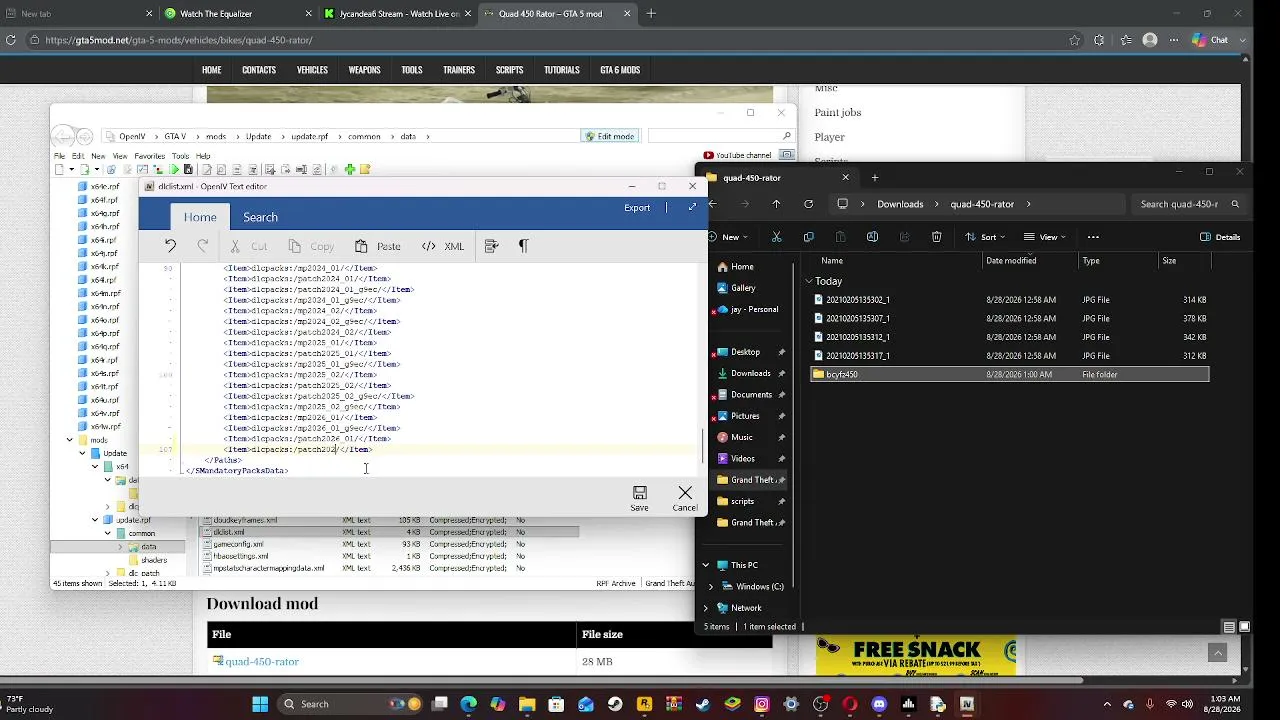Click the Cut scissors icon in File Explorer
The height and width of the screenshot is (720, 1280).
tap(776, 237)
